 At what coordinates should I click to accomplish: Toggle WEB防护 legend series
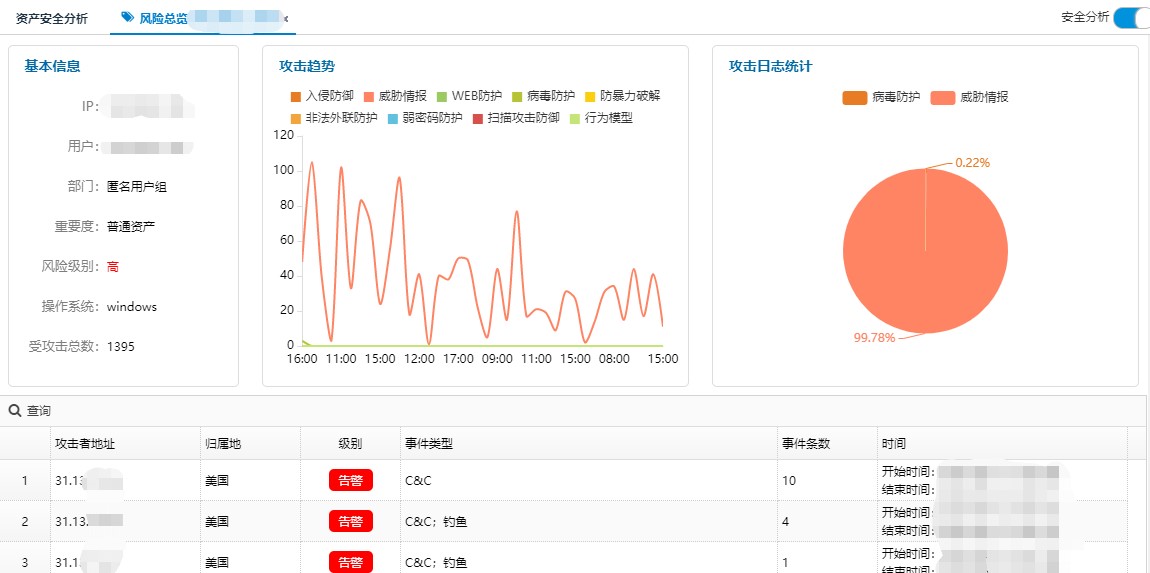click(x=469, y=96)
